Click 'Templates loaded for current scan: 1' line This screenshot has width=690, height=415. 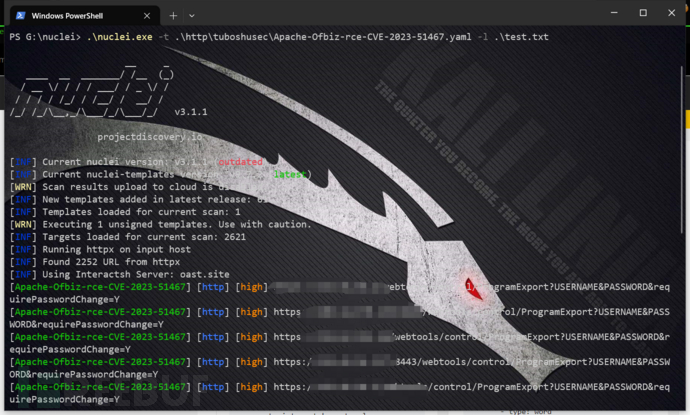(x=125, y=212)
